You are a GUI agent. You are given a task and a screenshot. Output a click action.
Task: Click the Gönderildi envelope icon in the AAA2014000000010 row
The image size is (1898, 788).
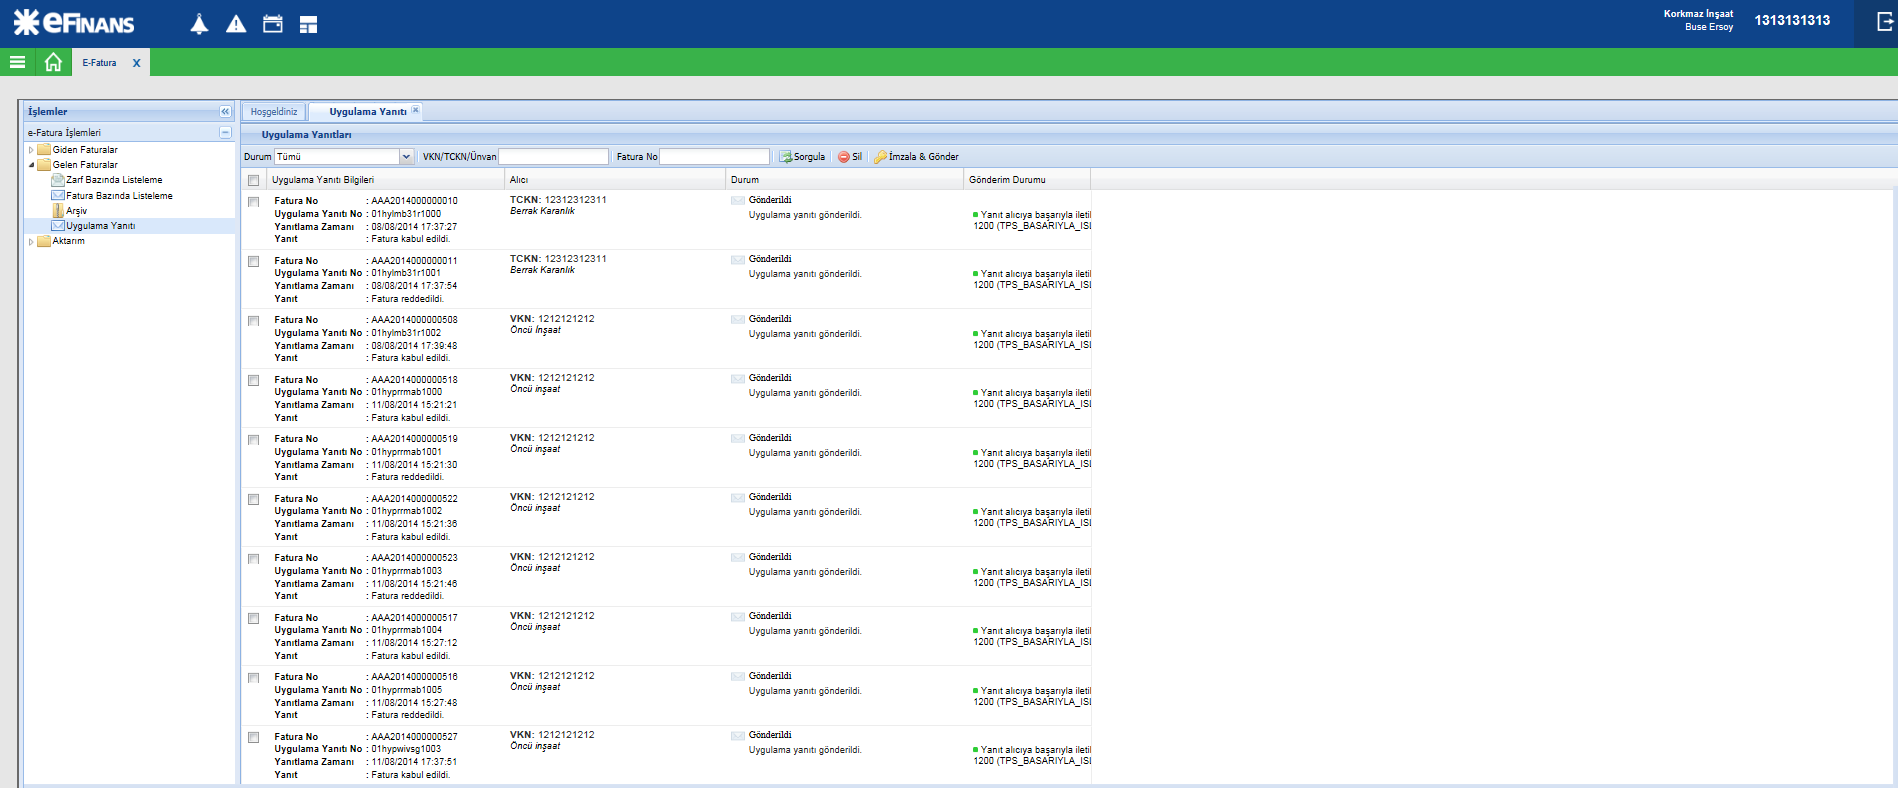point(738,201)
